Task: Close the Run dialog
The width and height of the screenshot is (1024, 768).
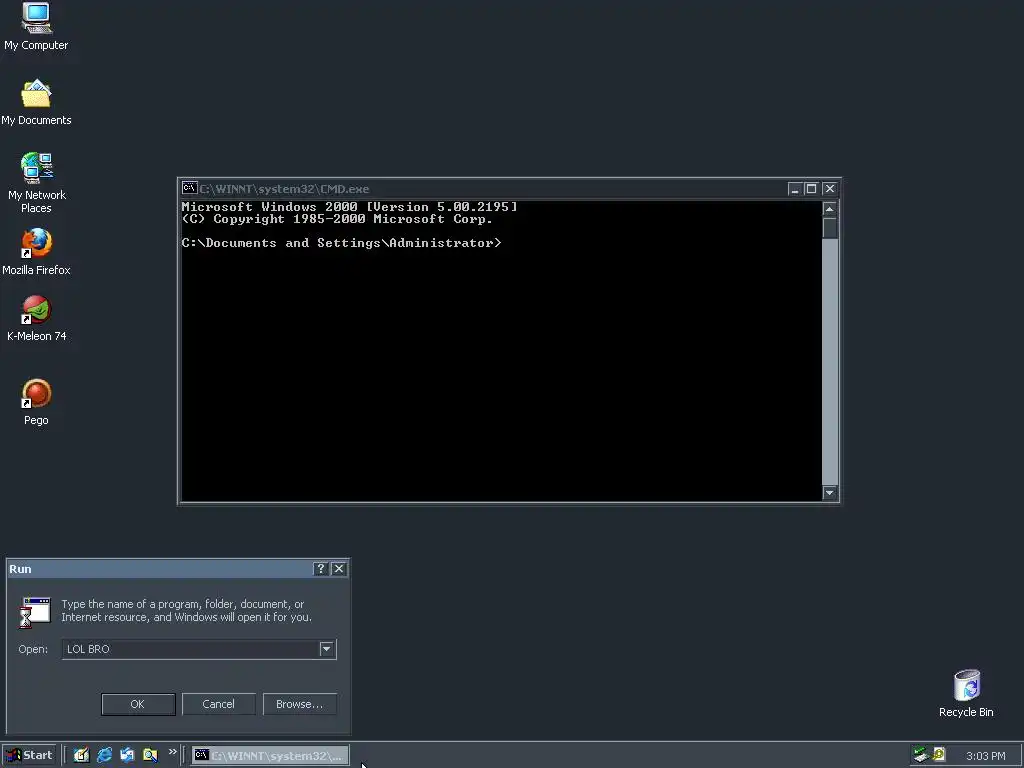Action: coord(339,569)
